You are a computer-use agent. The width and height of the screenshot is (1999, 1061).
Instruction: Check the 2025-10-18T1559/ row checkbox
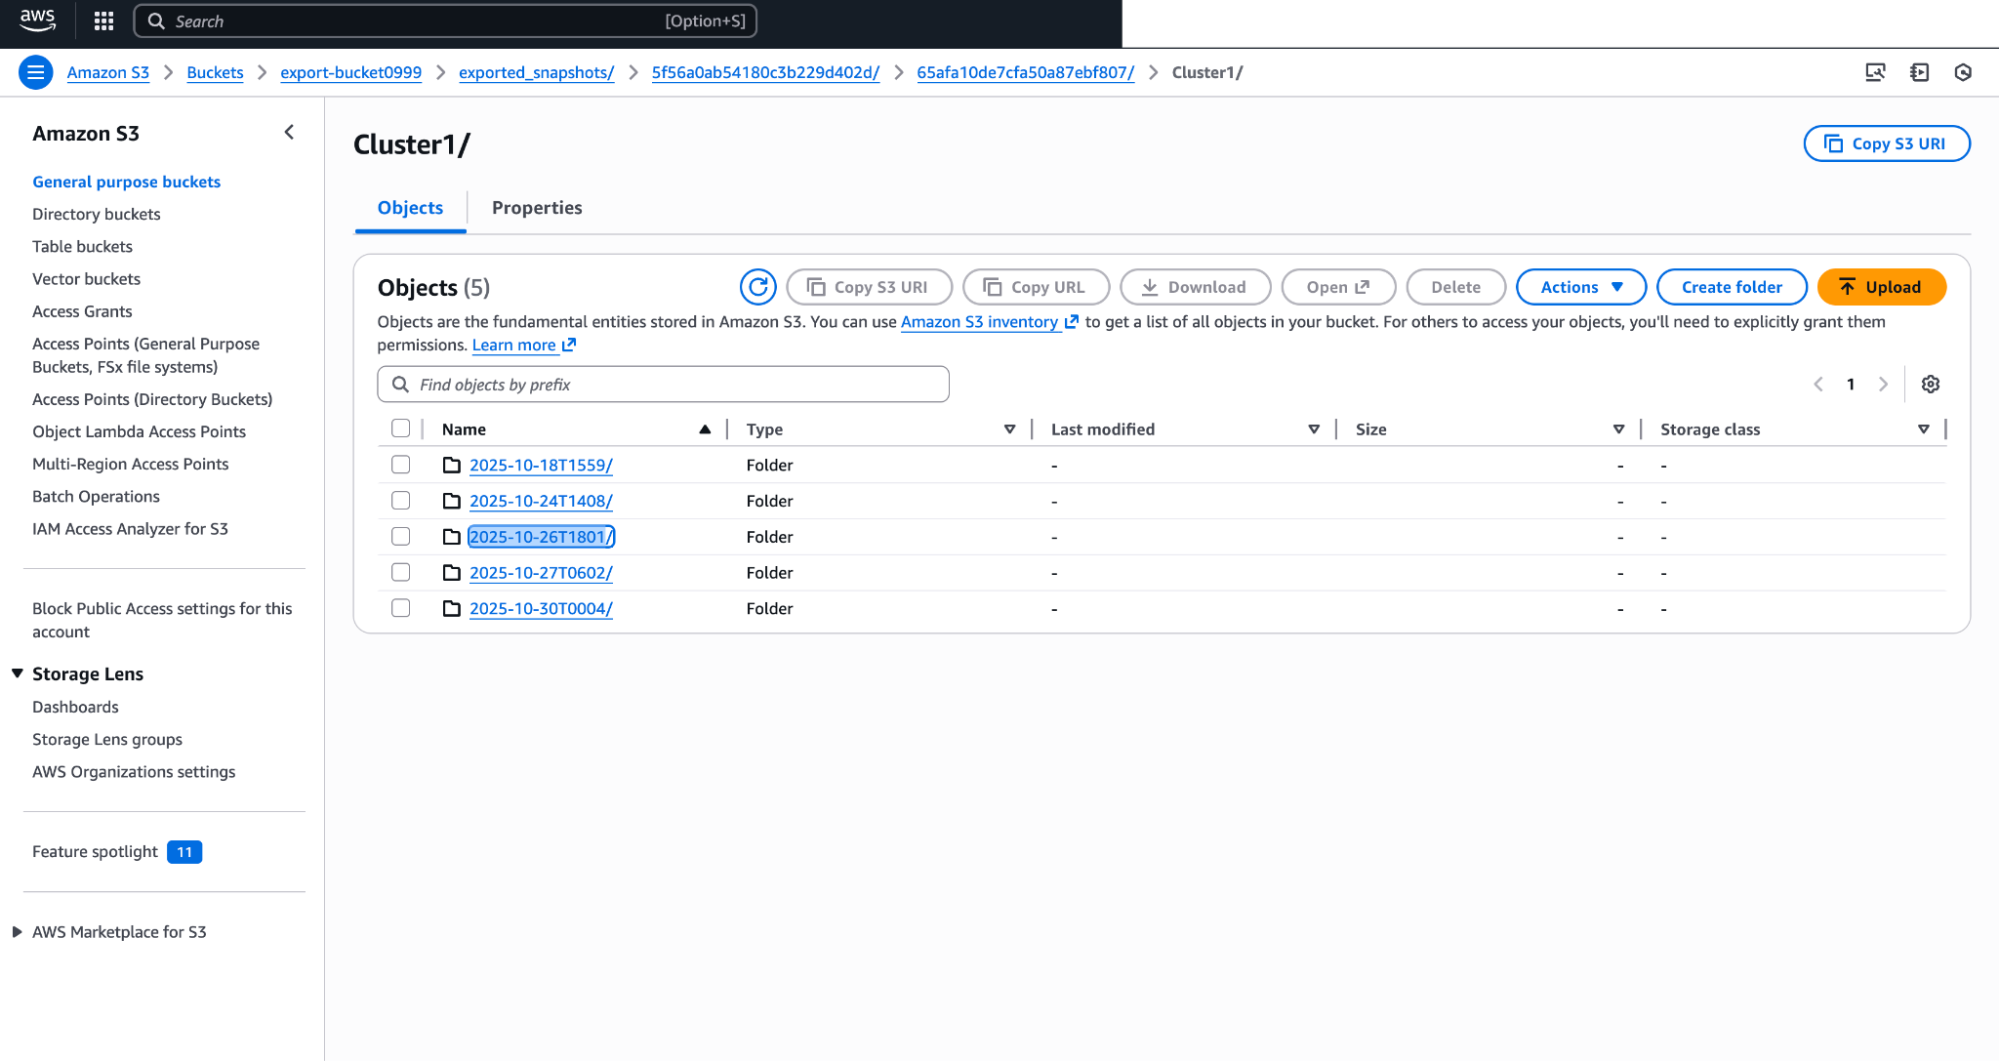click(401, 465)
